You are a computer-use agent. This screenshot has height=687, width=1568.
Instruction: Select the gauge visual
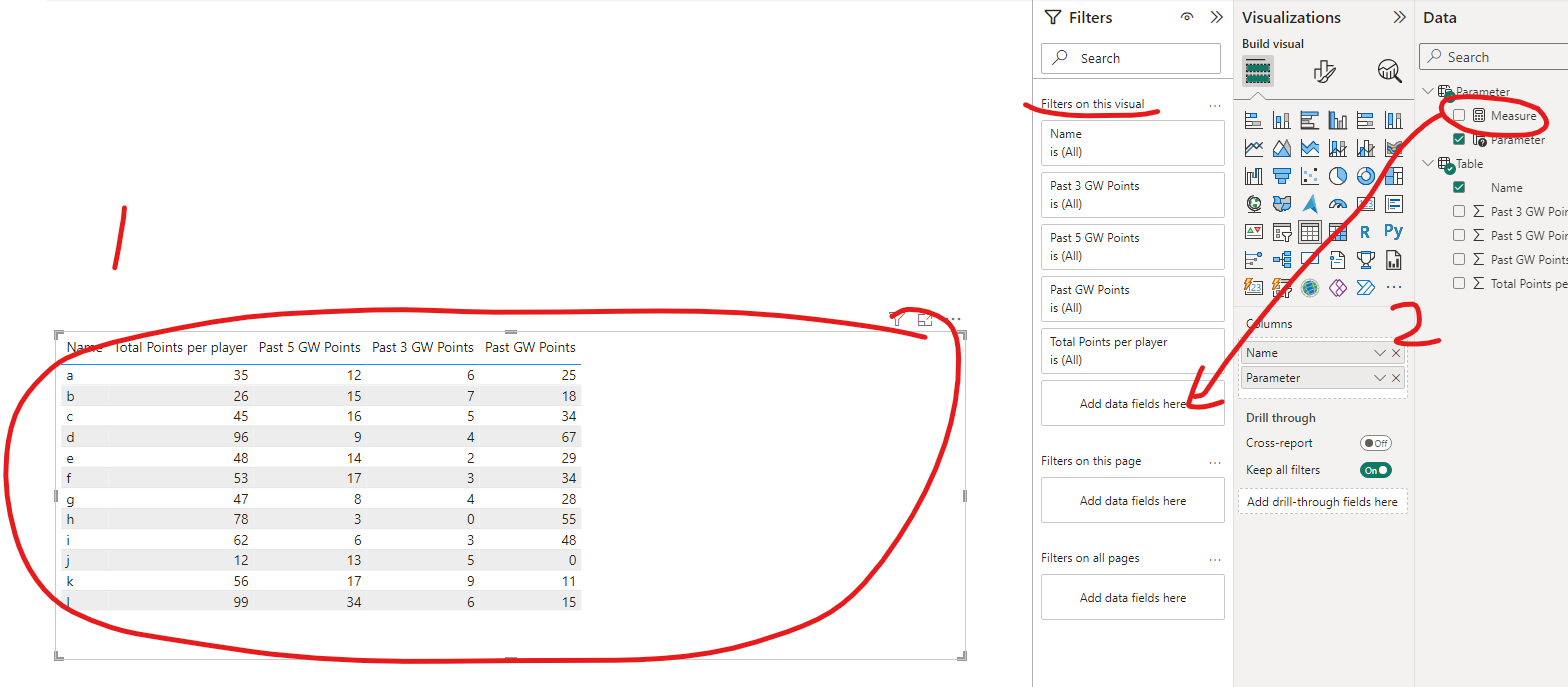(x=1337, y=204)
